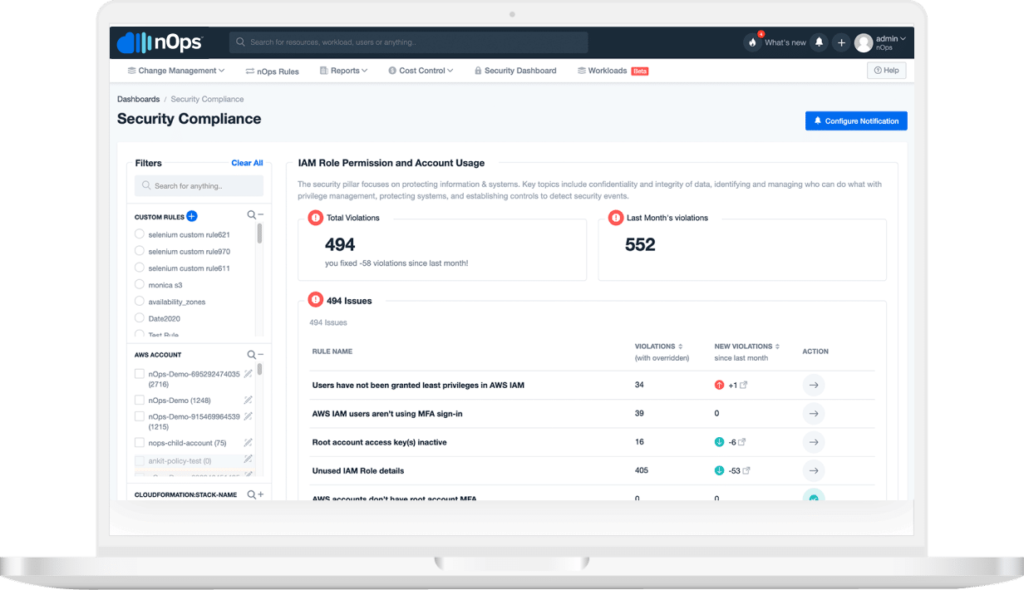Click AWS Account list scrollbar

tap(259, 369)
